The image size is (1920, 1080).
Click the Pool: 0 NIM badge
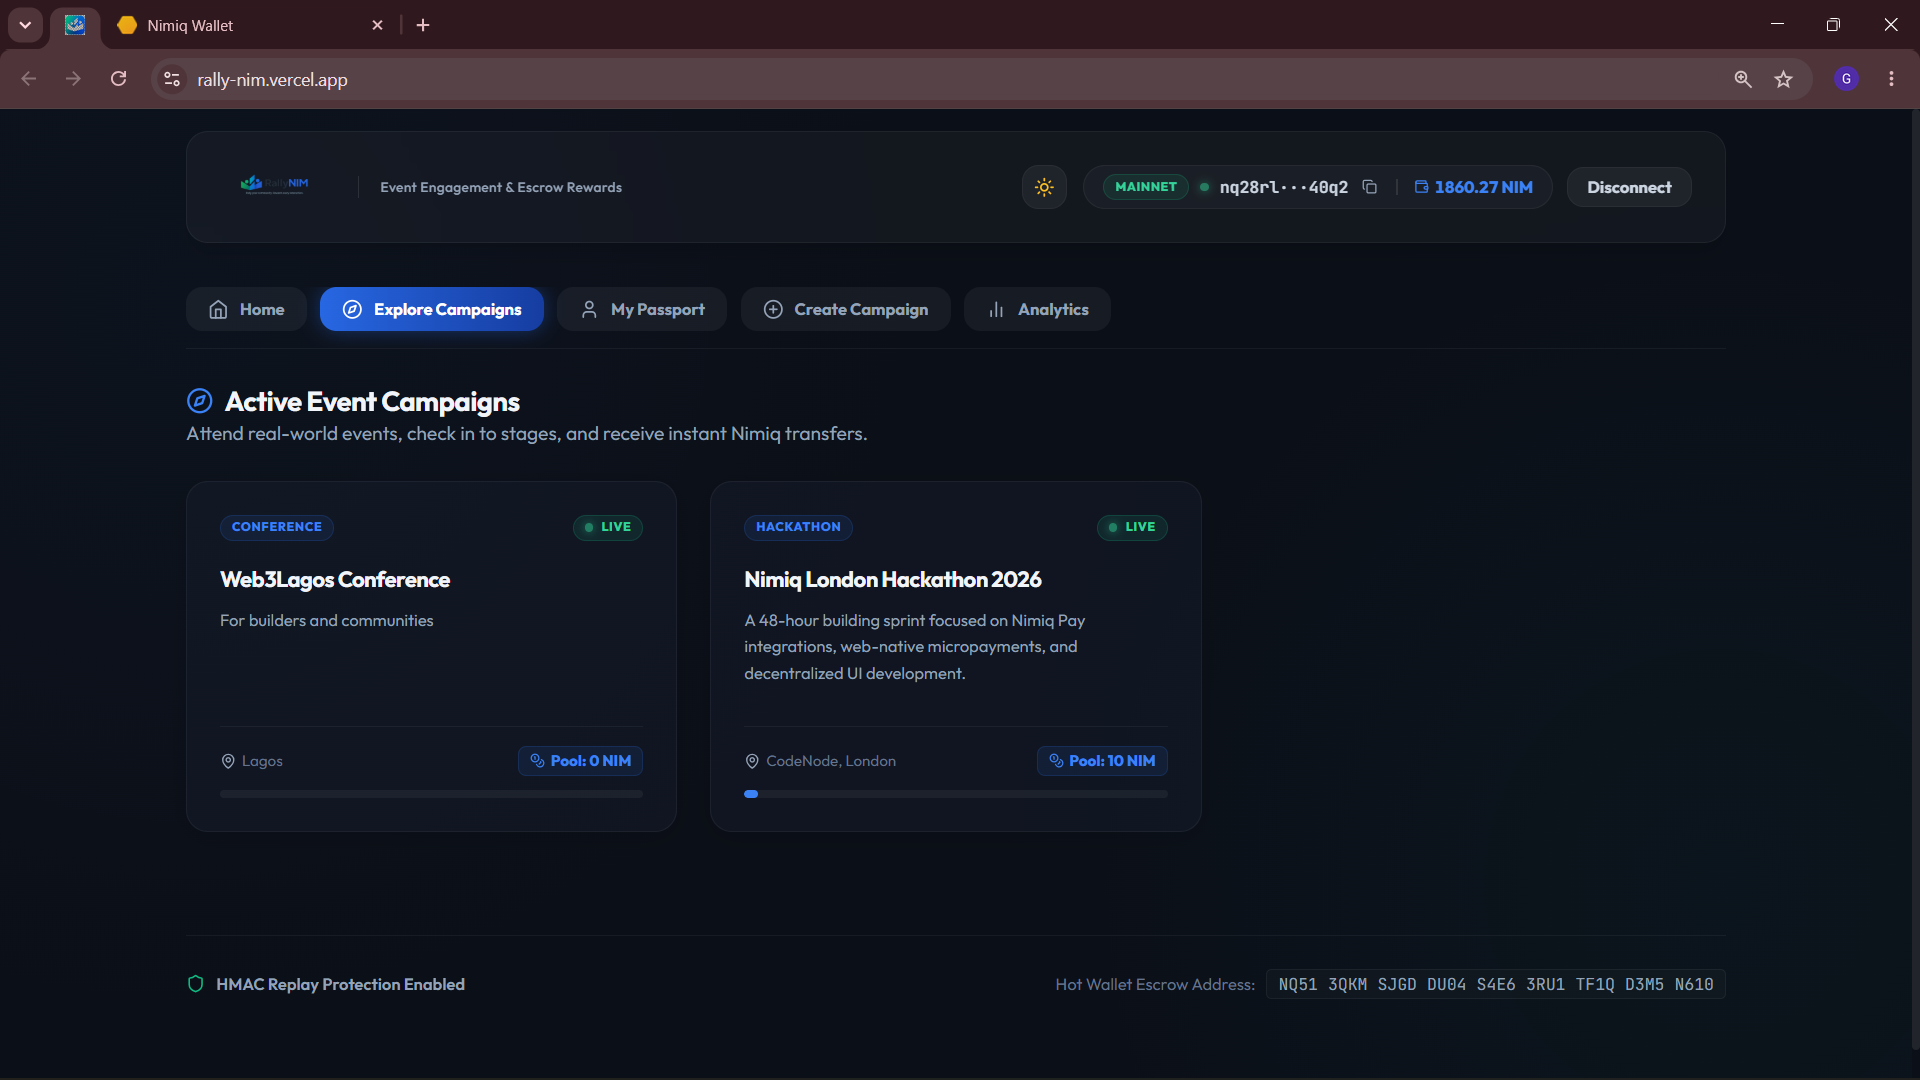point(580,761)
